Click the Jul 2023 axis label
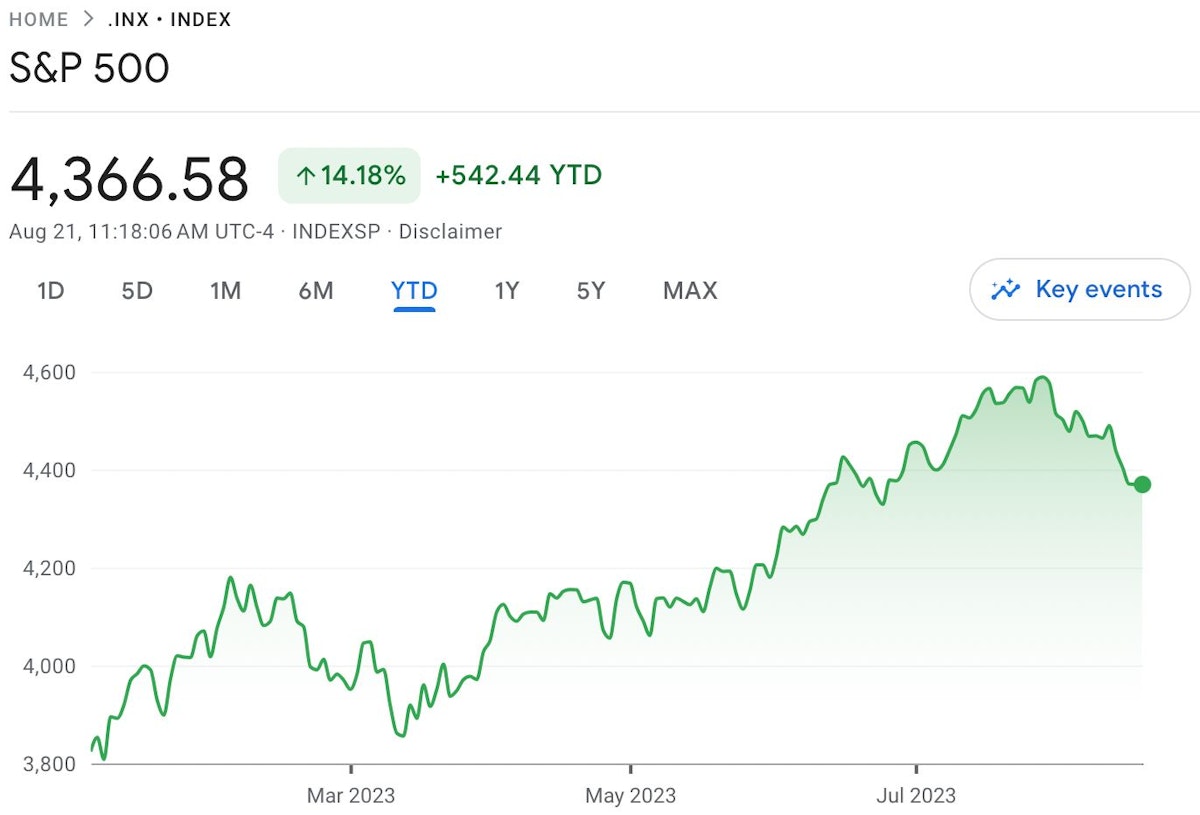The width and height of the screenshot is (1200, 815). [917, 796]
